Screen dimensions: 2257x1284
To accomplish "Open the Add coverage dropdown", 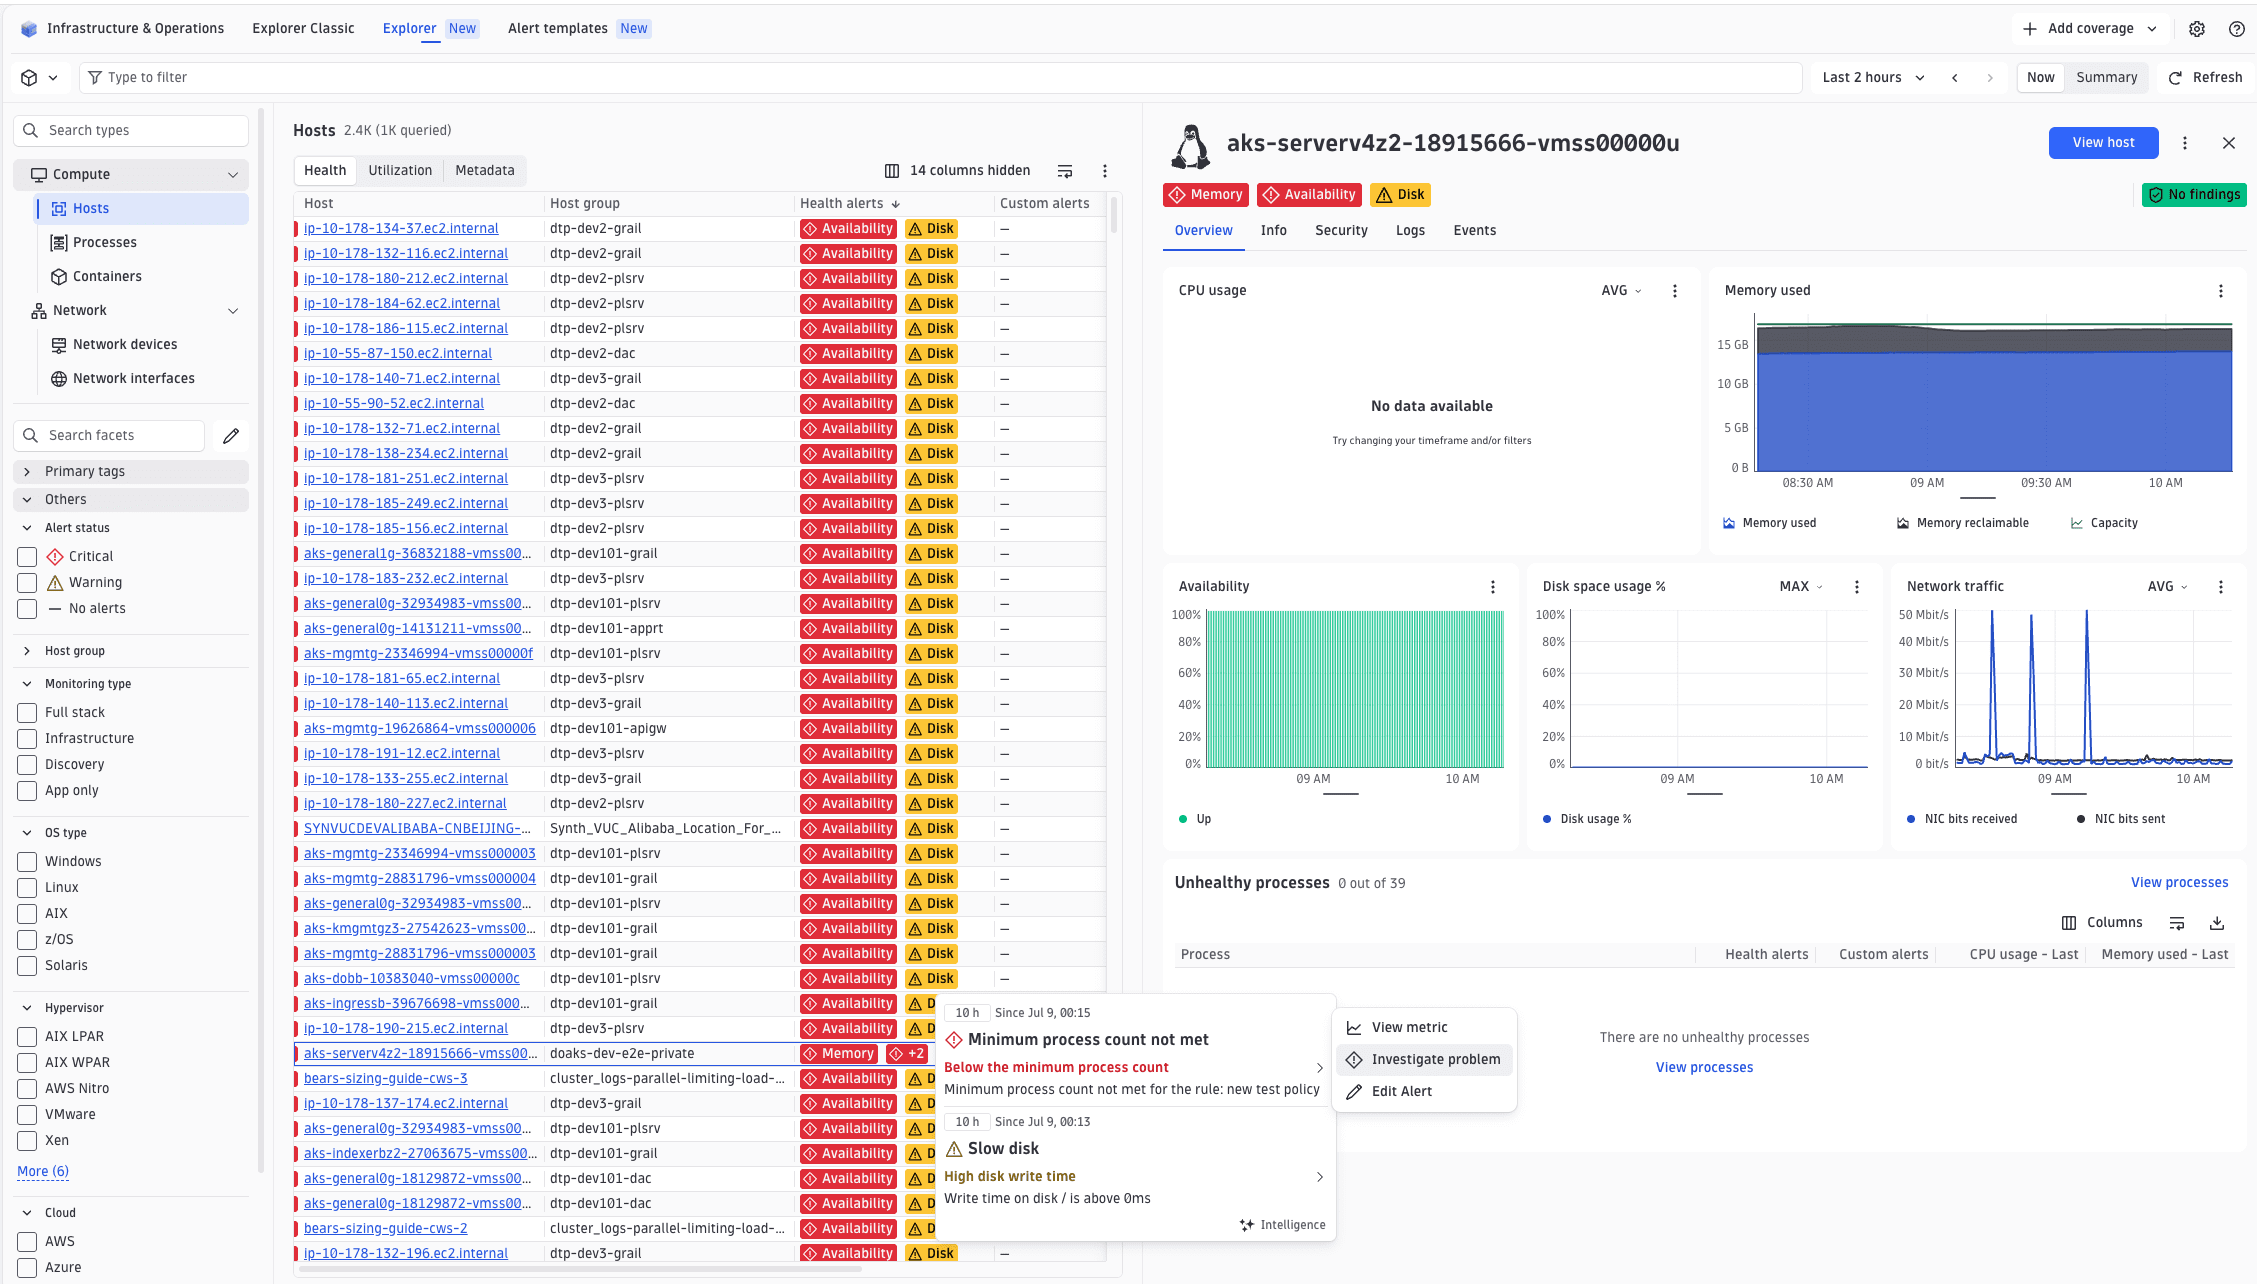I will 2090,29.
